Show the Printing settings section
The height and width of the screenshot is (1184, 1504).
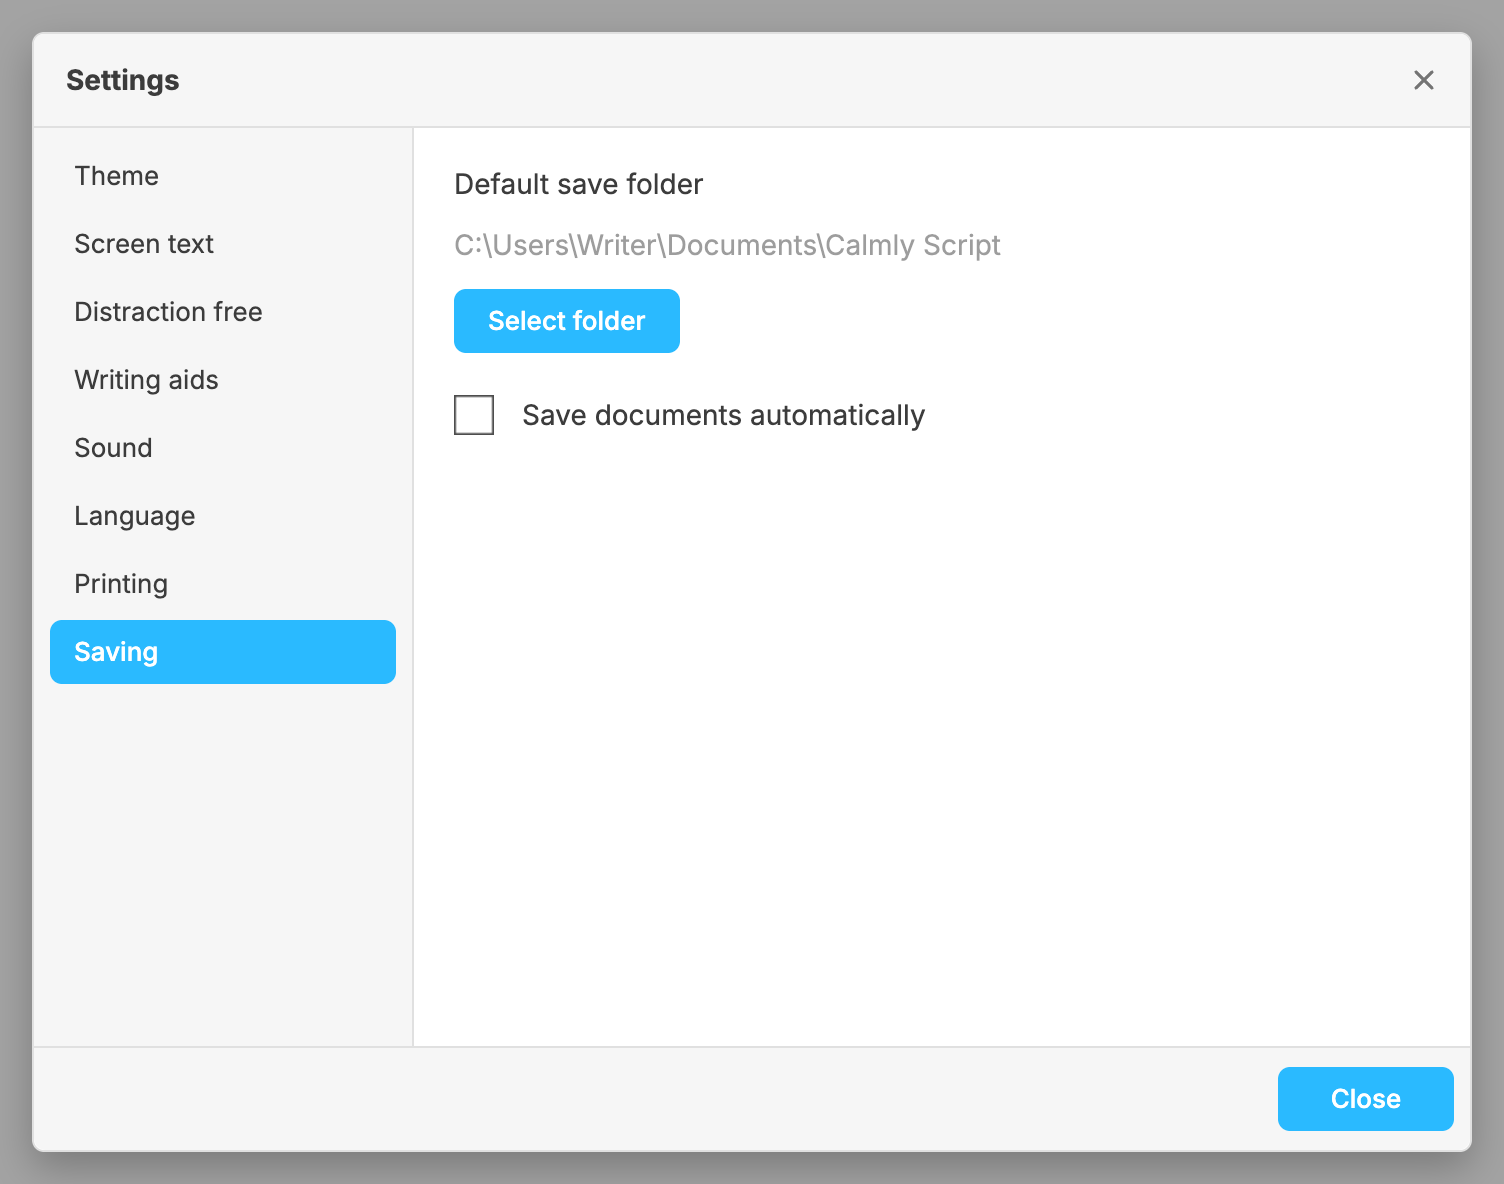[x=223, y=584]
